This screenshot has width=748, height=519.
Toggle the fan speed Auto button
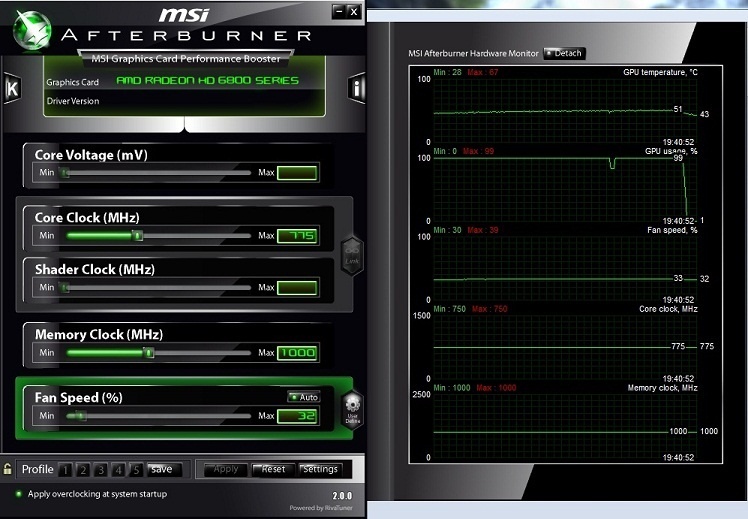coord(304,397)
